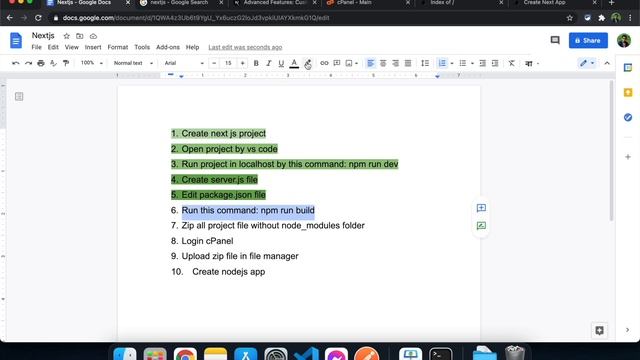This screenshot has height=360, width=640.
Task: Click the Redo icon in toolbar
Action: [x=28, y=63]
